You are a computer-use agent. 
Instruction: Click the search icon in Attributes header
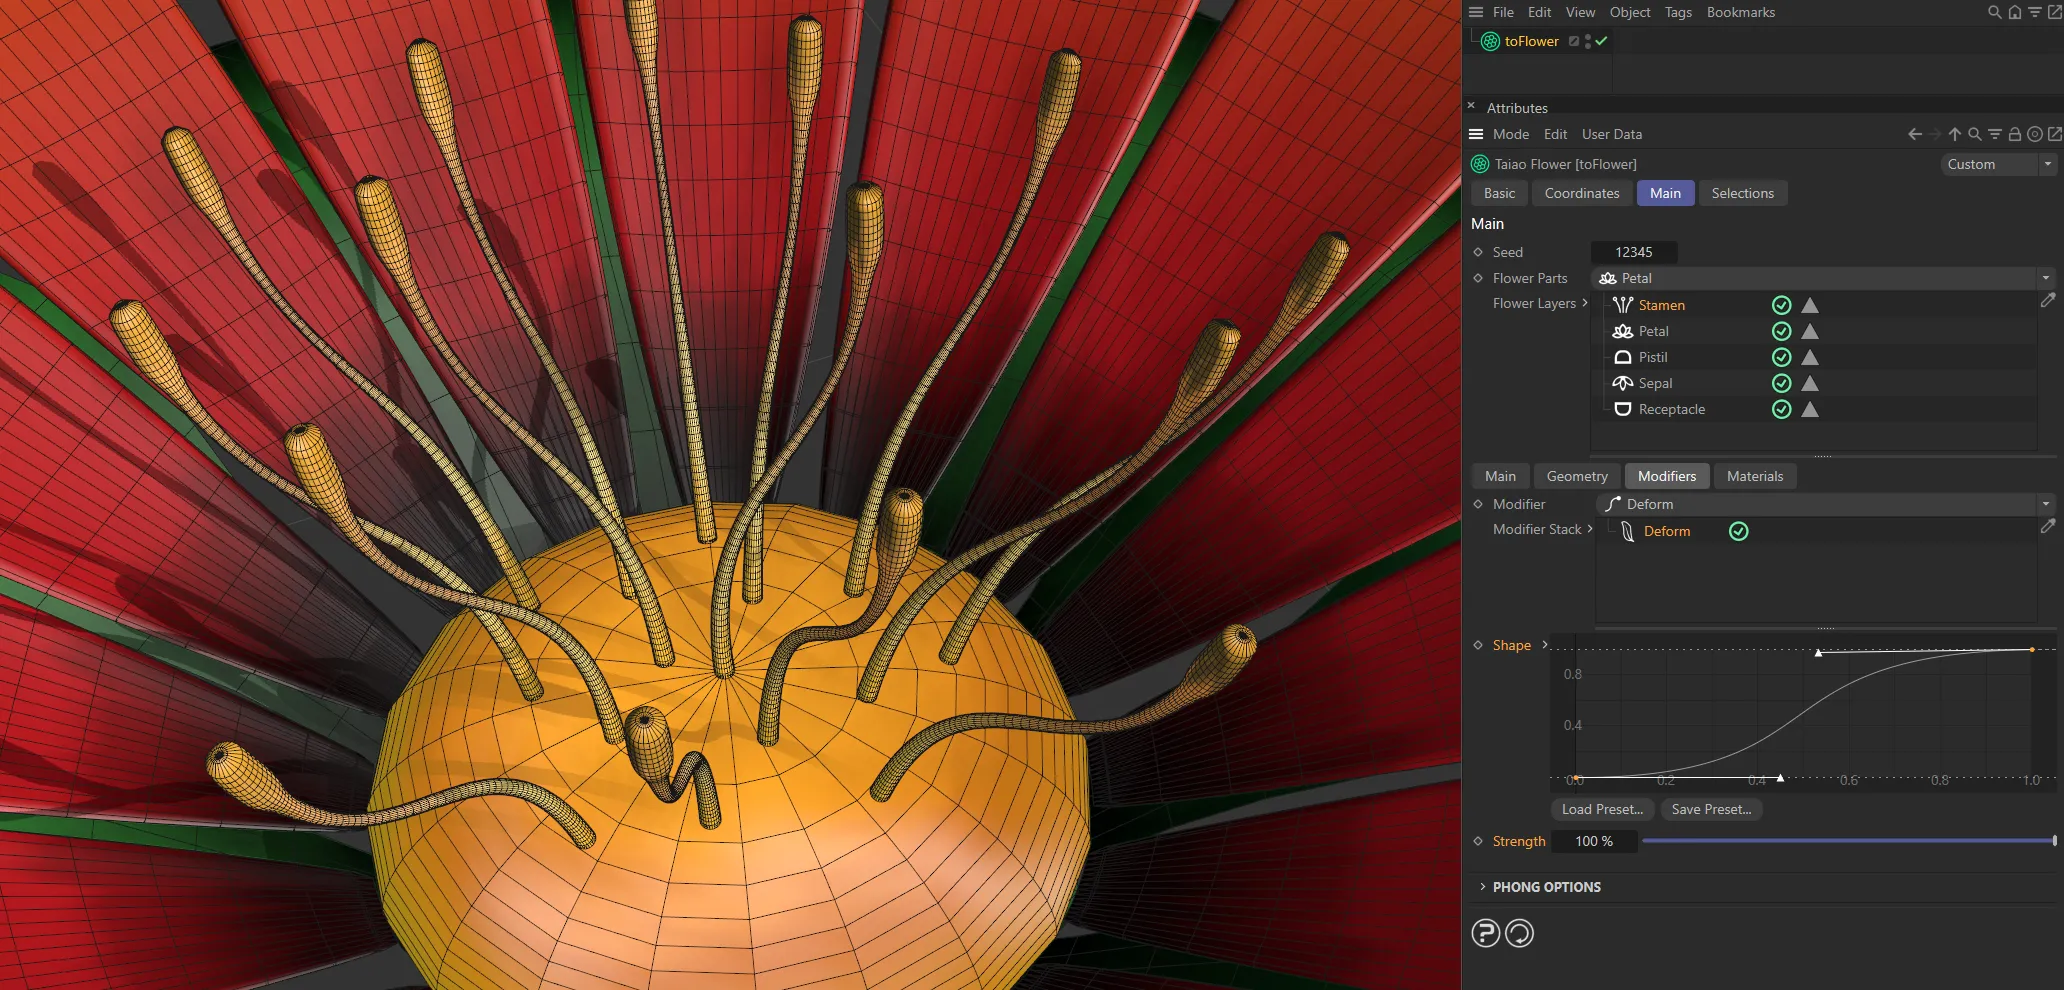coord(1974,133)
